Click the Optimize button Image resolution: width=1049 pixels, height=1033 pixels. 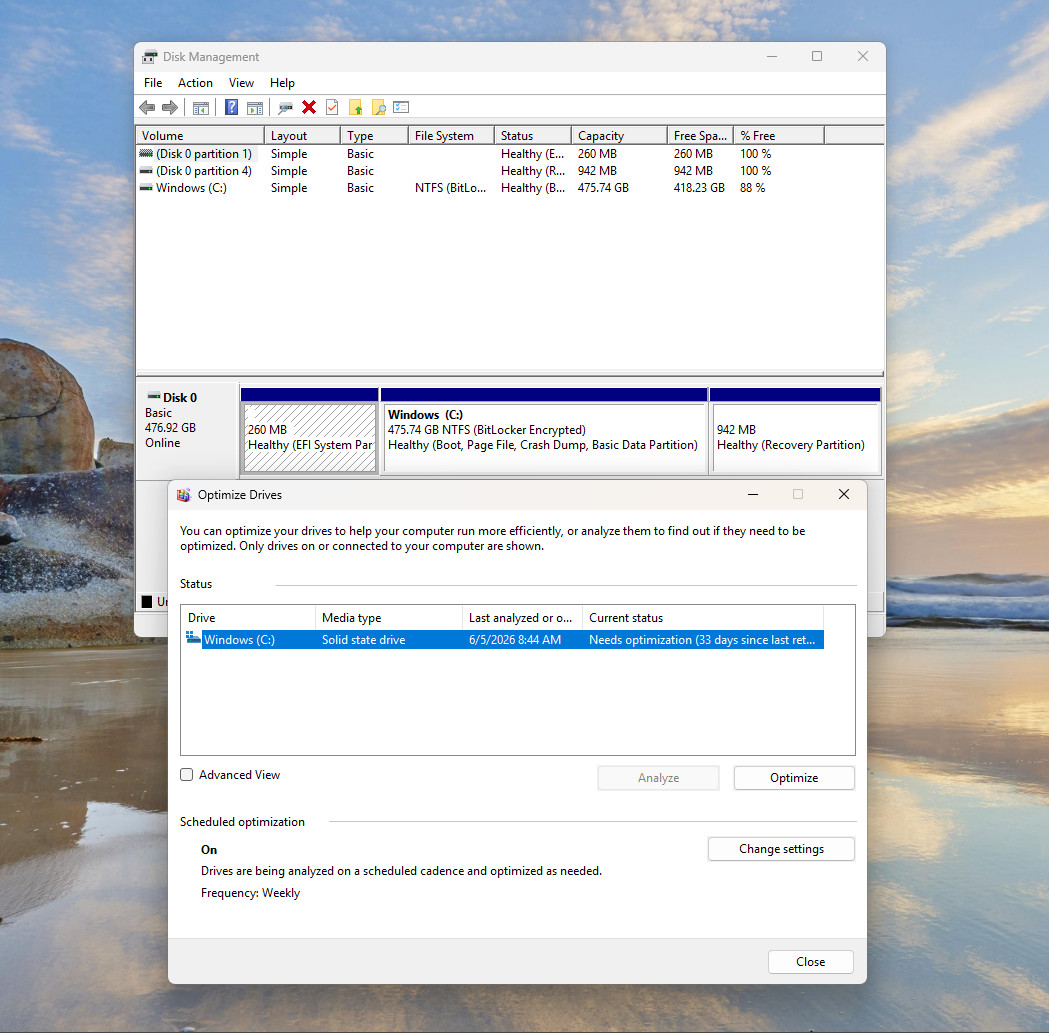click(794, 778)
